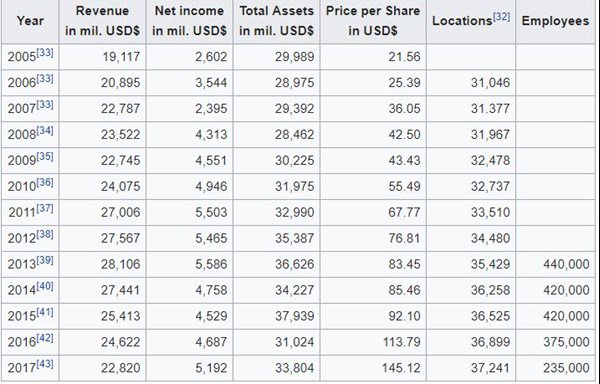Image resolution: width=600 pixels, height=384 pixels.
Task: Follow footnote [39] next to 2013
Action: (45, 260)
